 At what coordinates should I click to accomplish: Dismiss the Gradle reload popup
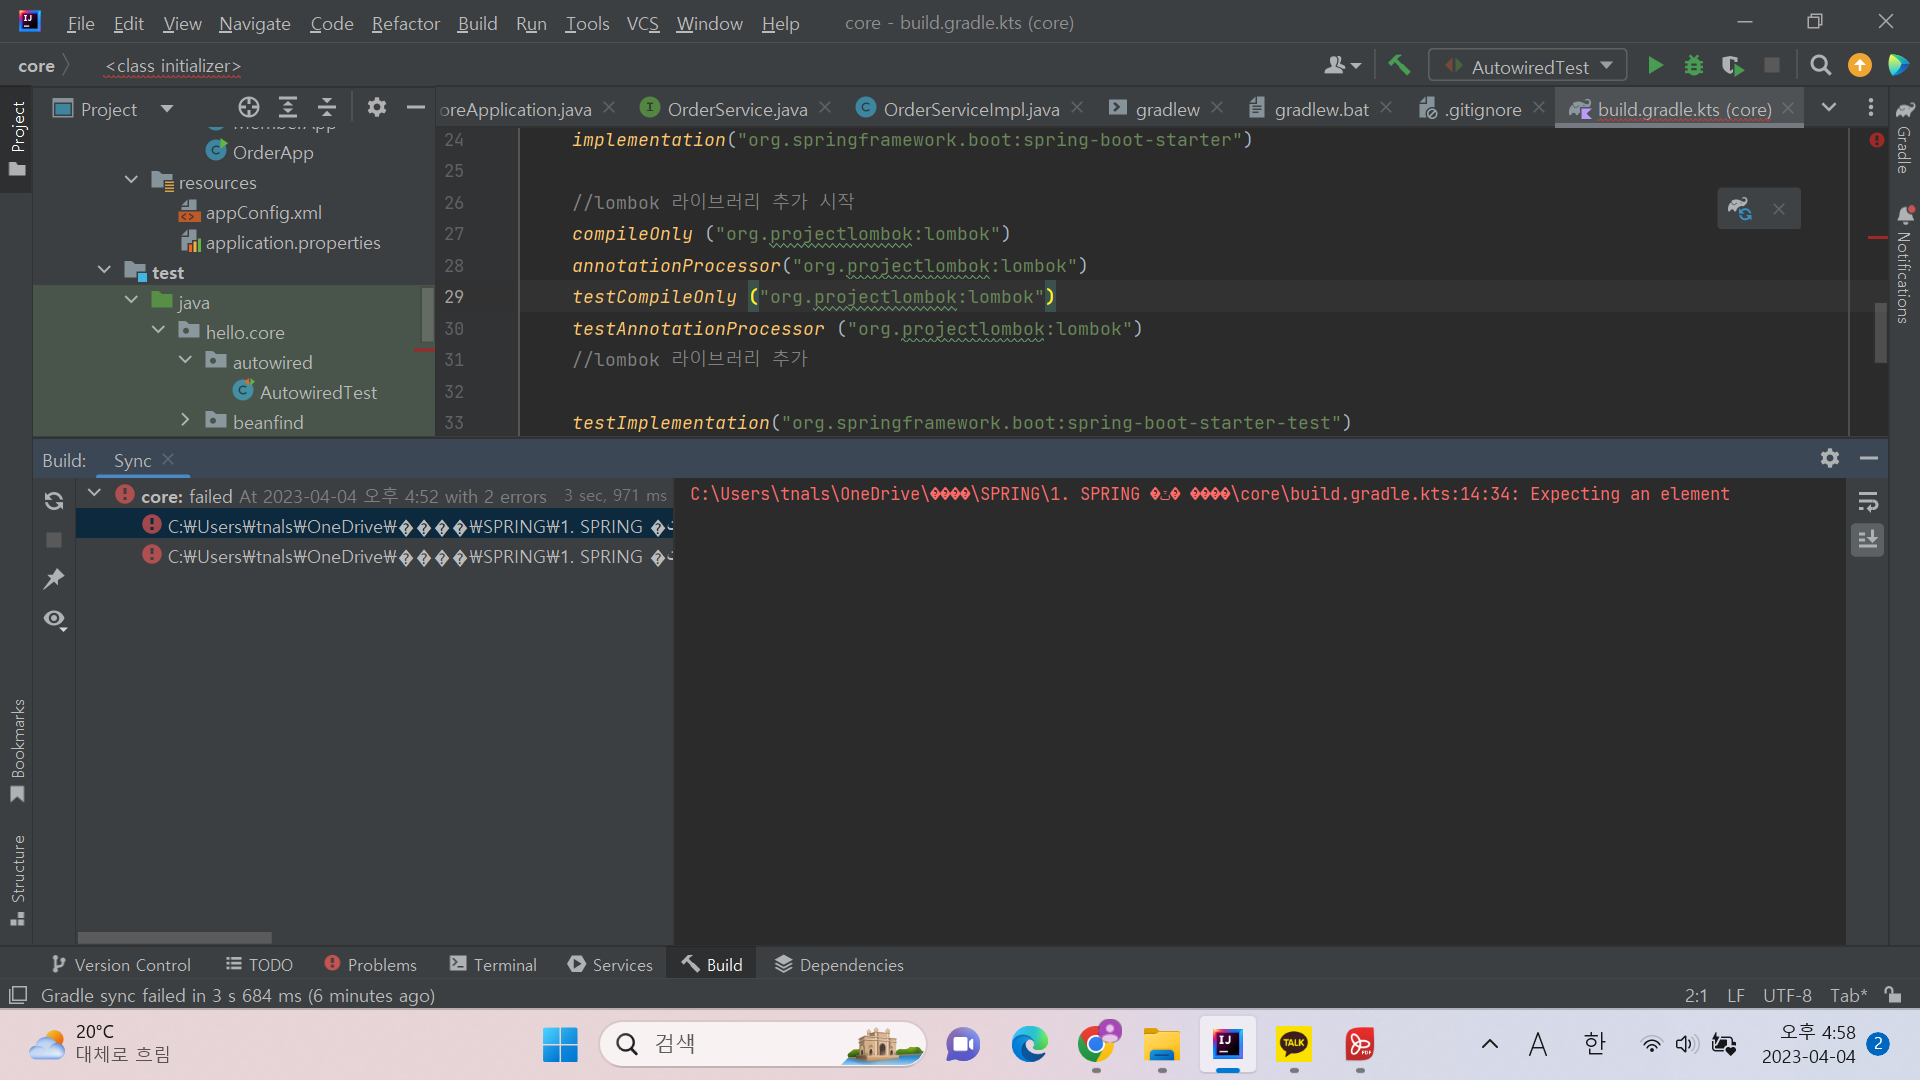[x=1779, y=209]
